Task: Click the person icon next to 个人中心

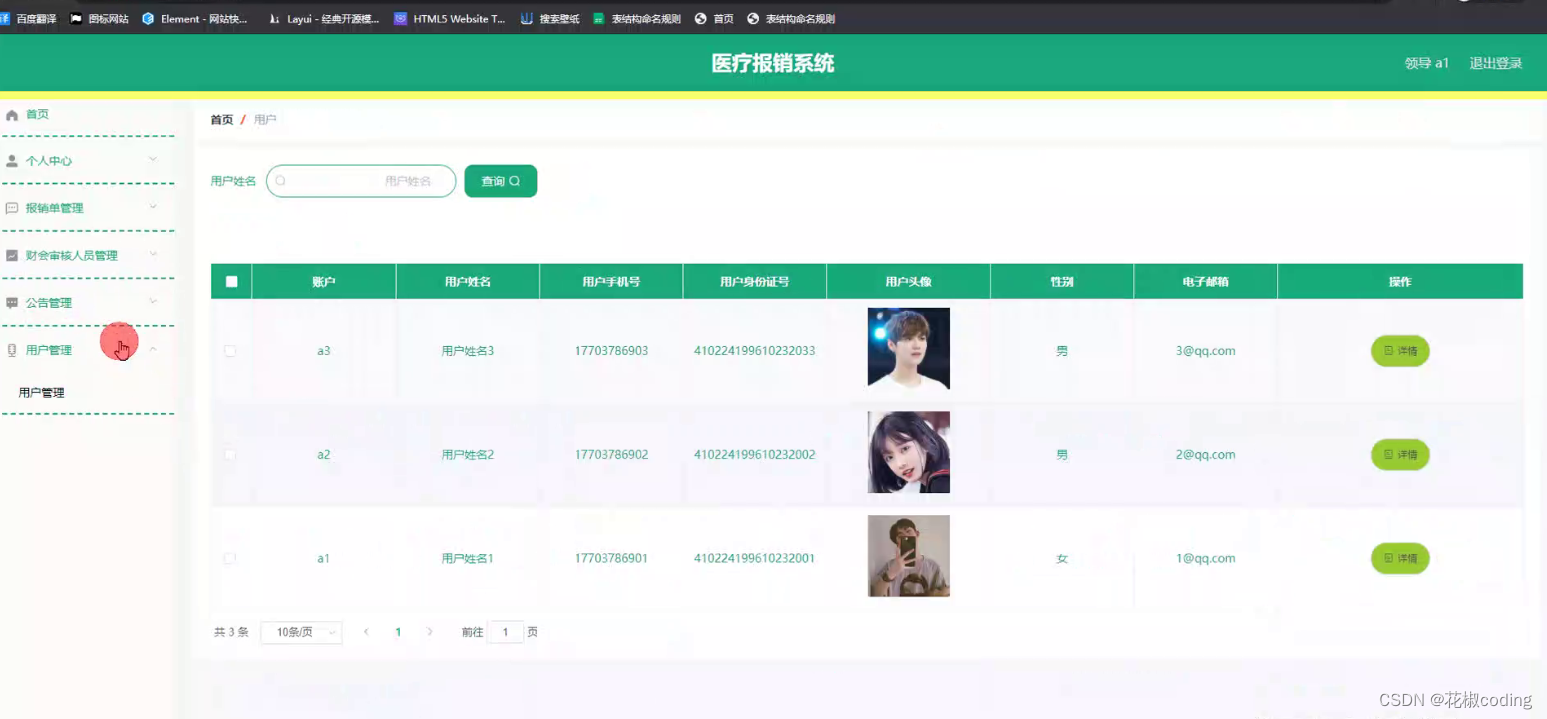Action: (11, 160)
